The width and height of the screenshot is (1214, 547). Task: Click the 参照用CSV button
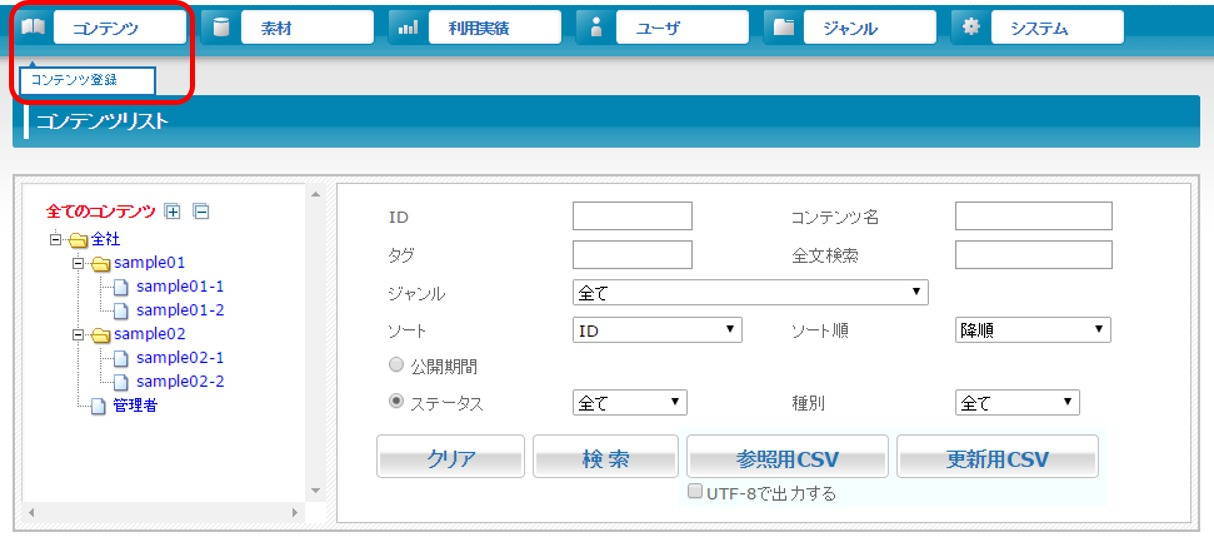[x=787, y=459]
